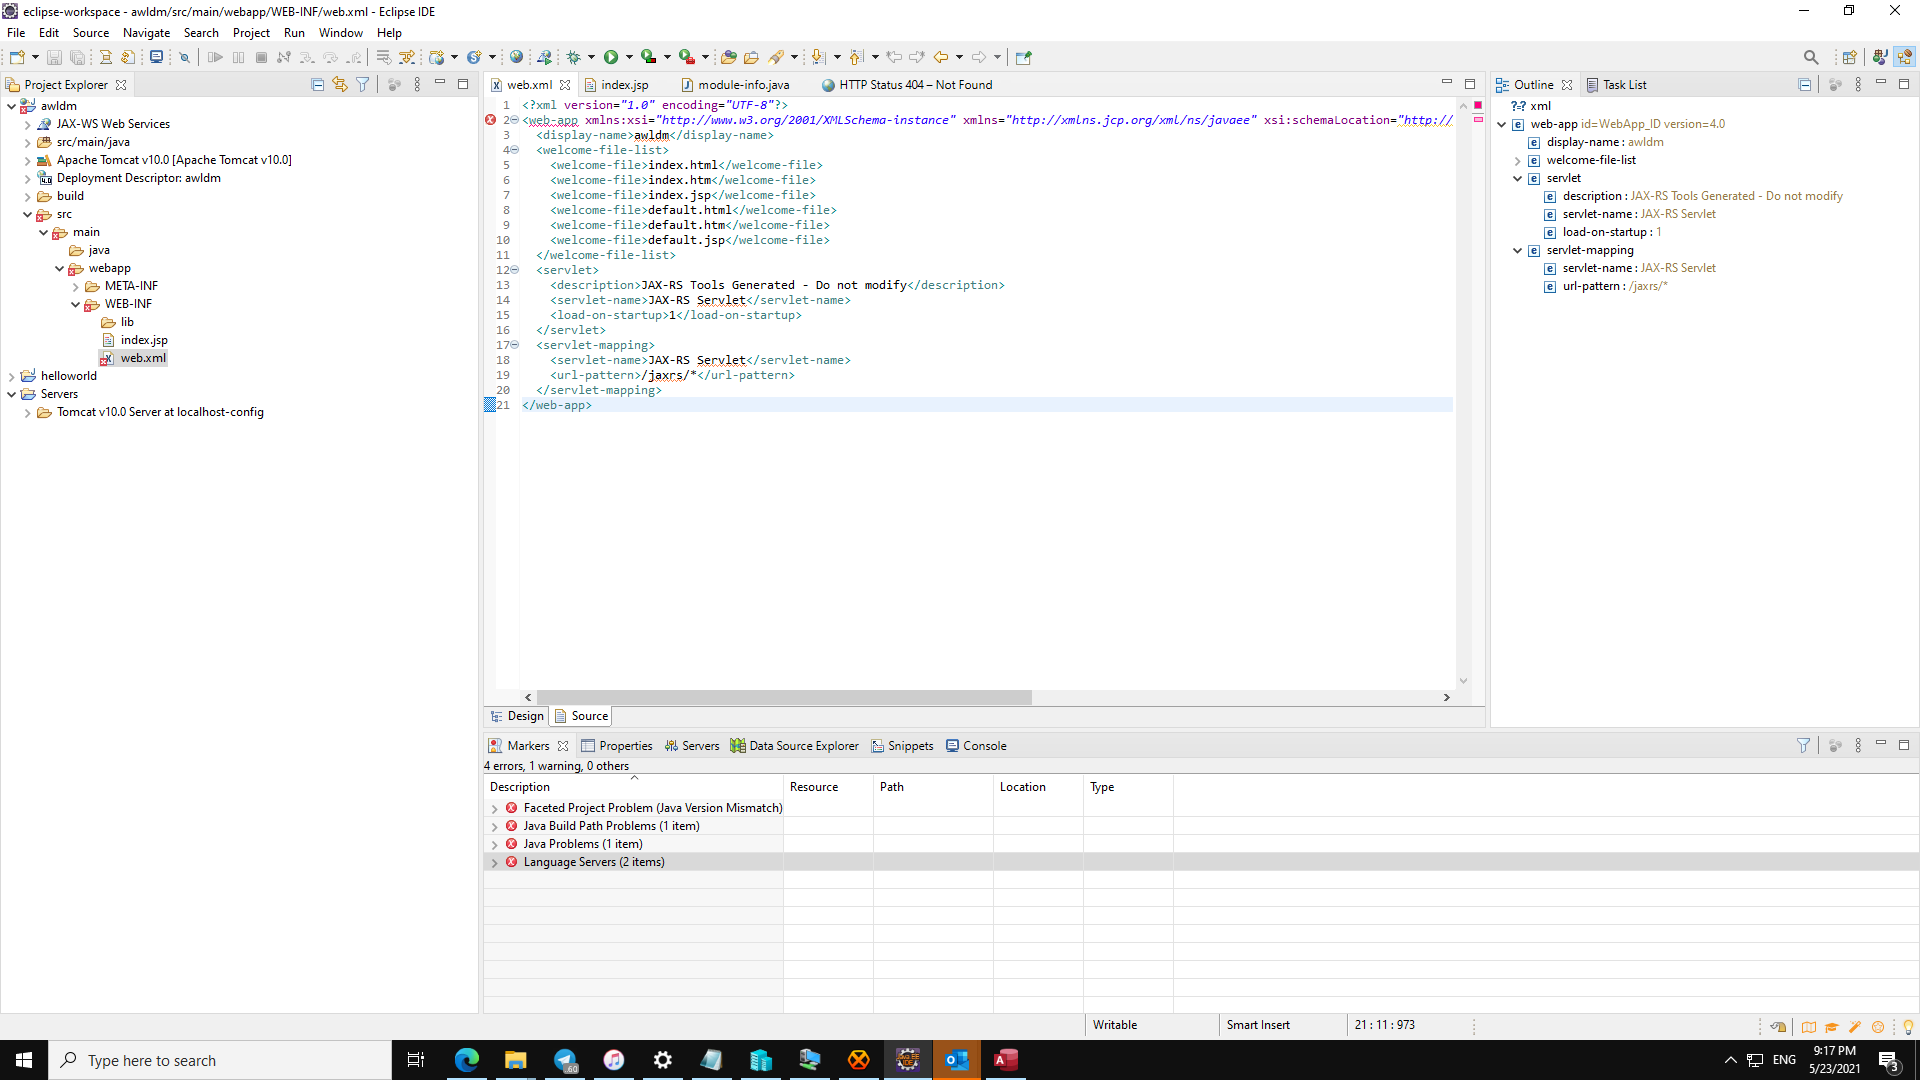
Task: Open the Task List view tab
Action: pos(1616,85)
